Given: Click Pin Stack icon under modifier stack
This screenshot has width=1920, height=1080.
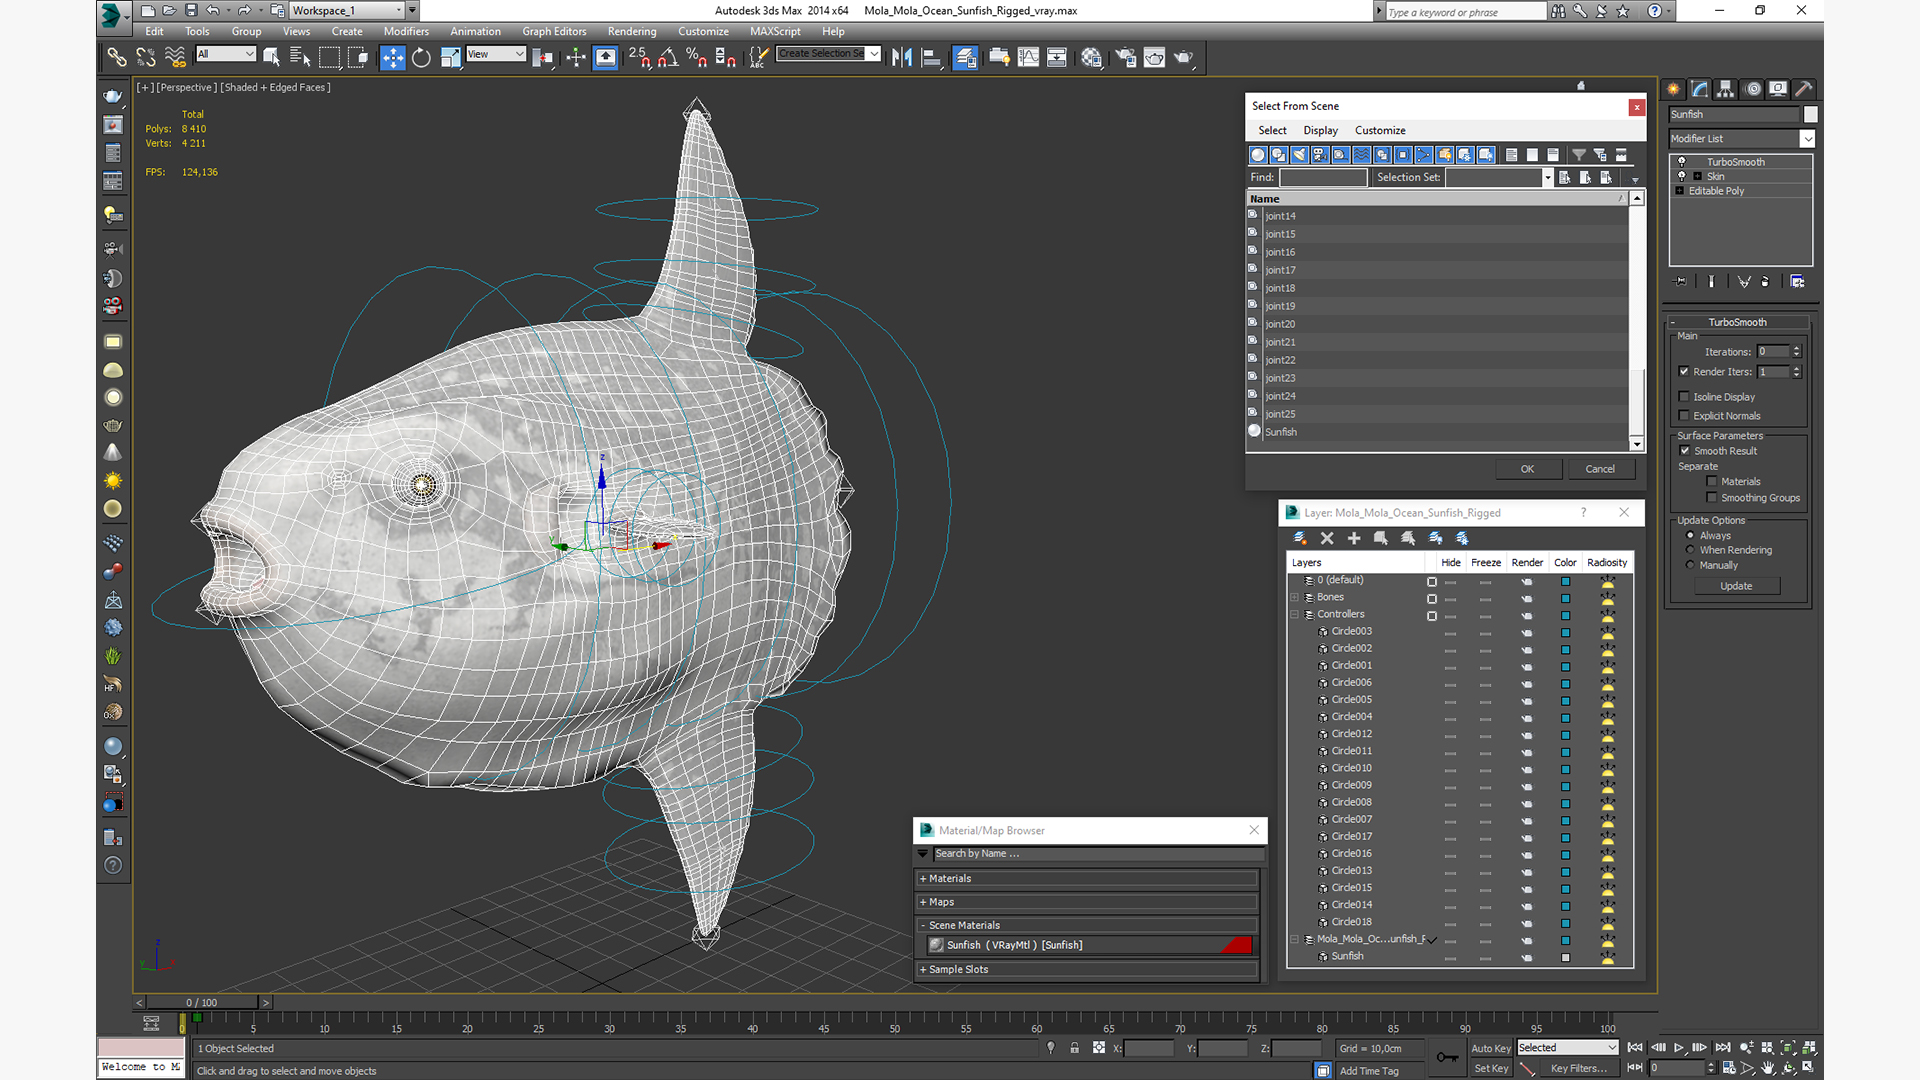Looking at the screenshot, I should point(1680,282).
